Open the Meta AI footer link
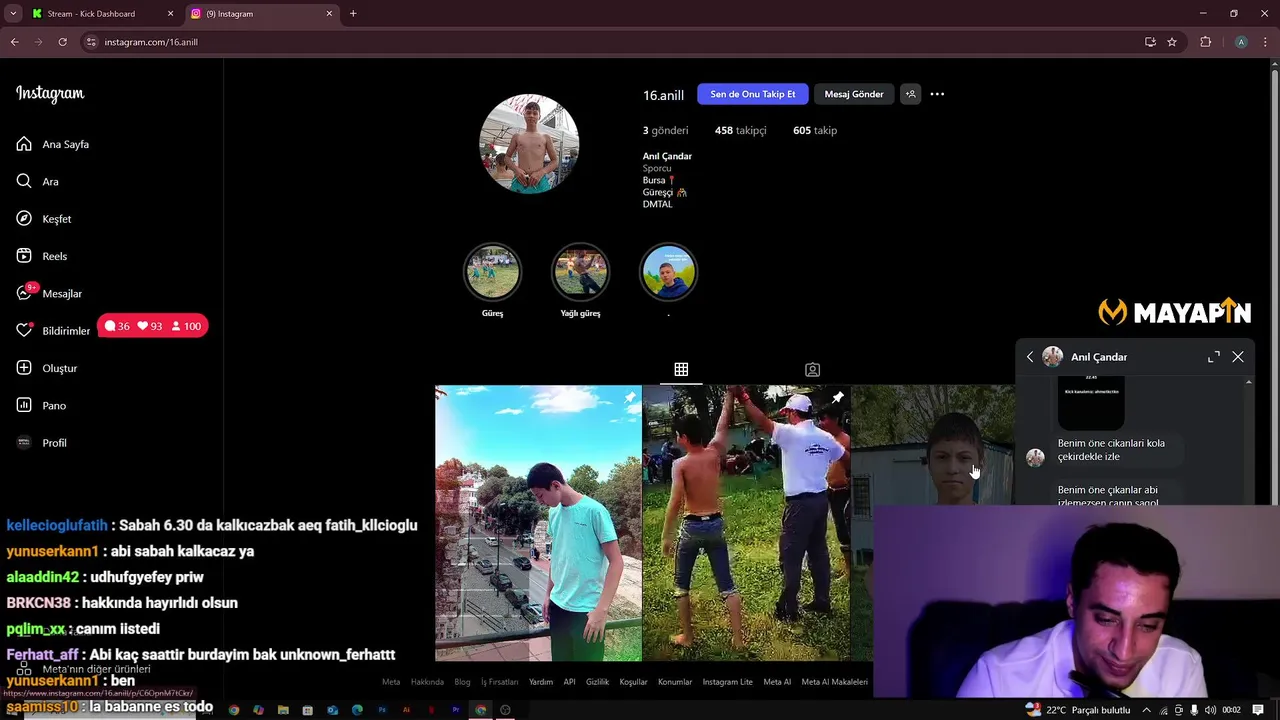Viewport: 1280px width, 720px height. (x=777, y=682)
